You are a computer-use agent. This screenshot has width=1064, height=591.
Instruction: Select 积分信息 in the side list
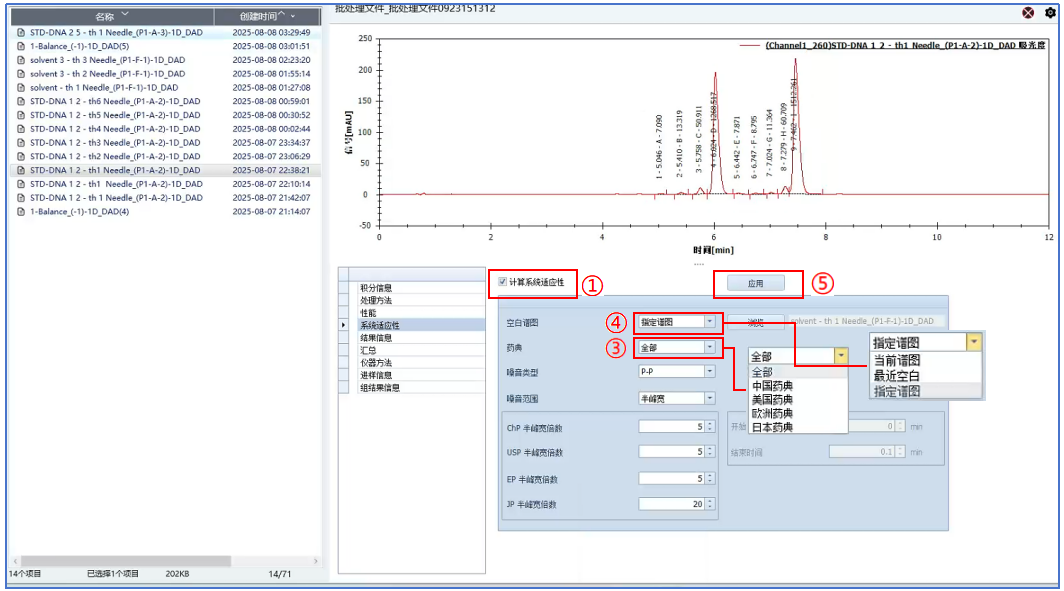coord(377,288)
